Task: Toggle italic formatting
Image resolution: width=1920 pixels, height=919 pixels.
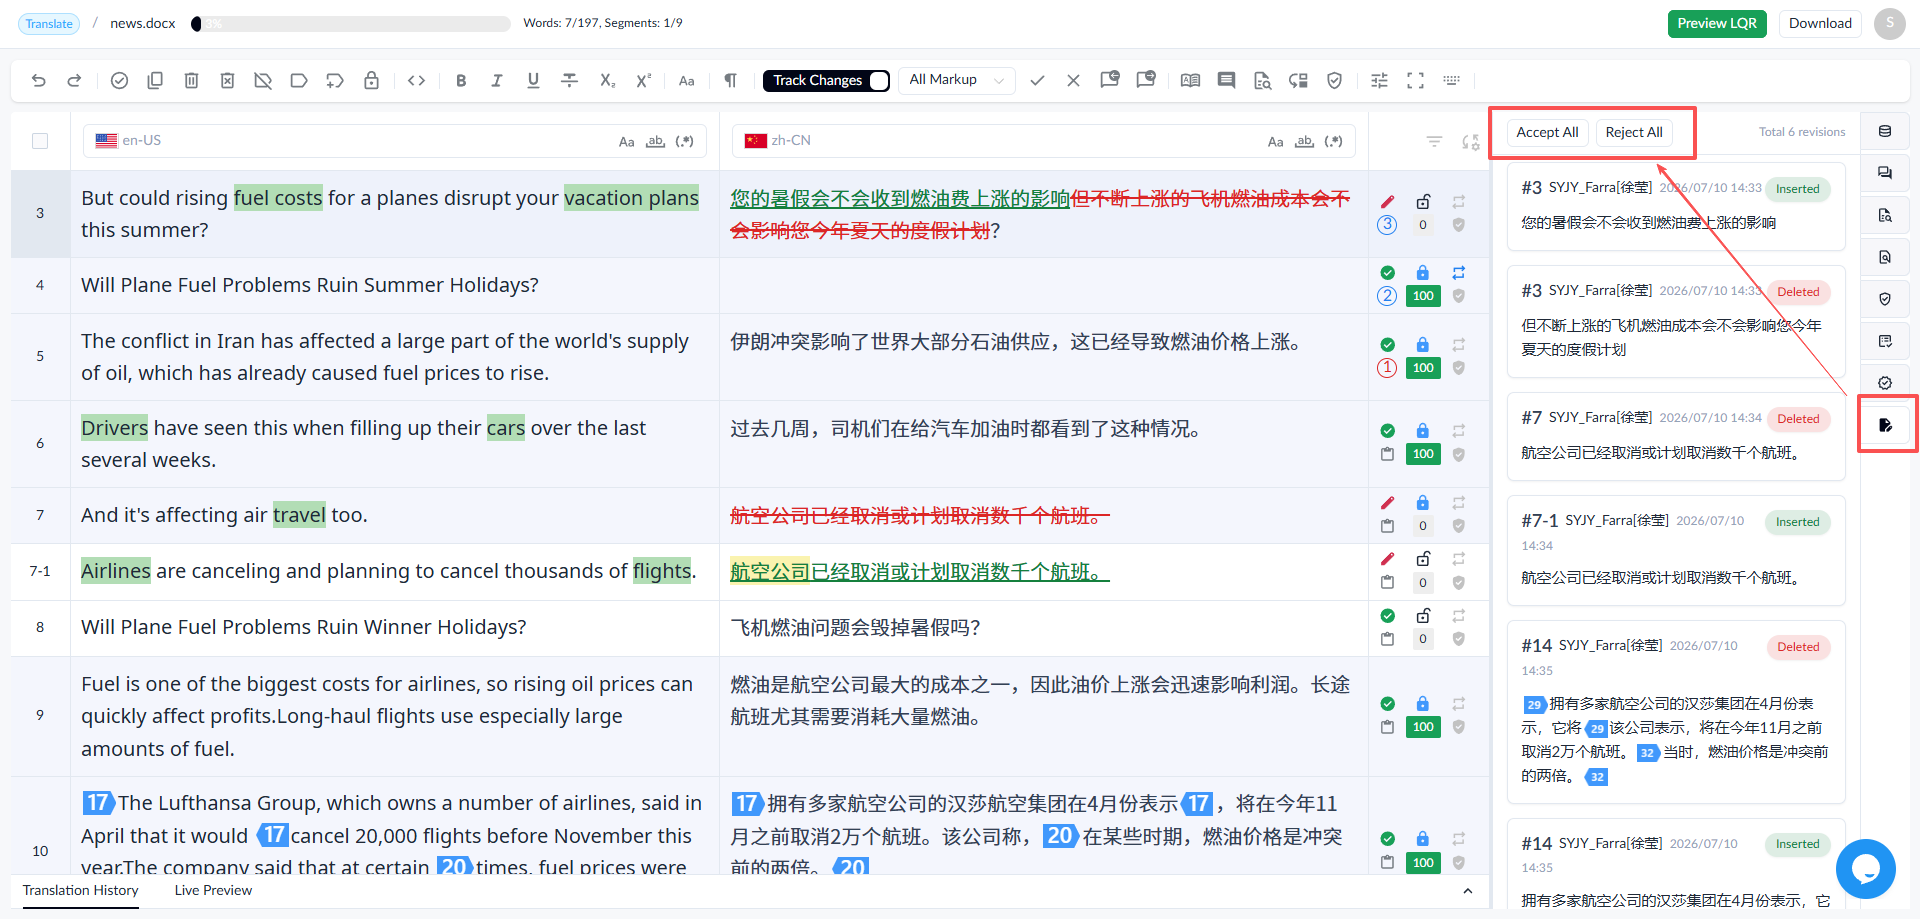Action: coord(497,81)
